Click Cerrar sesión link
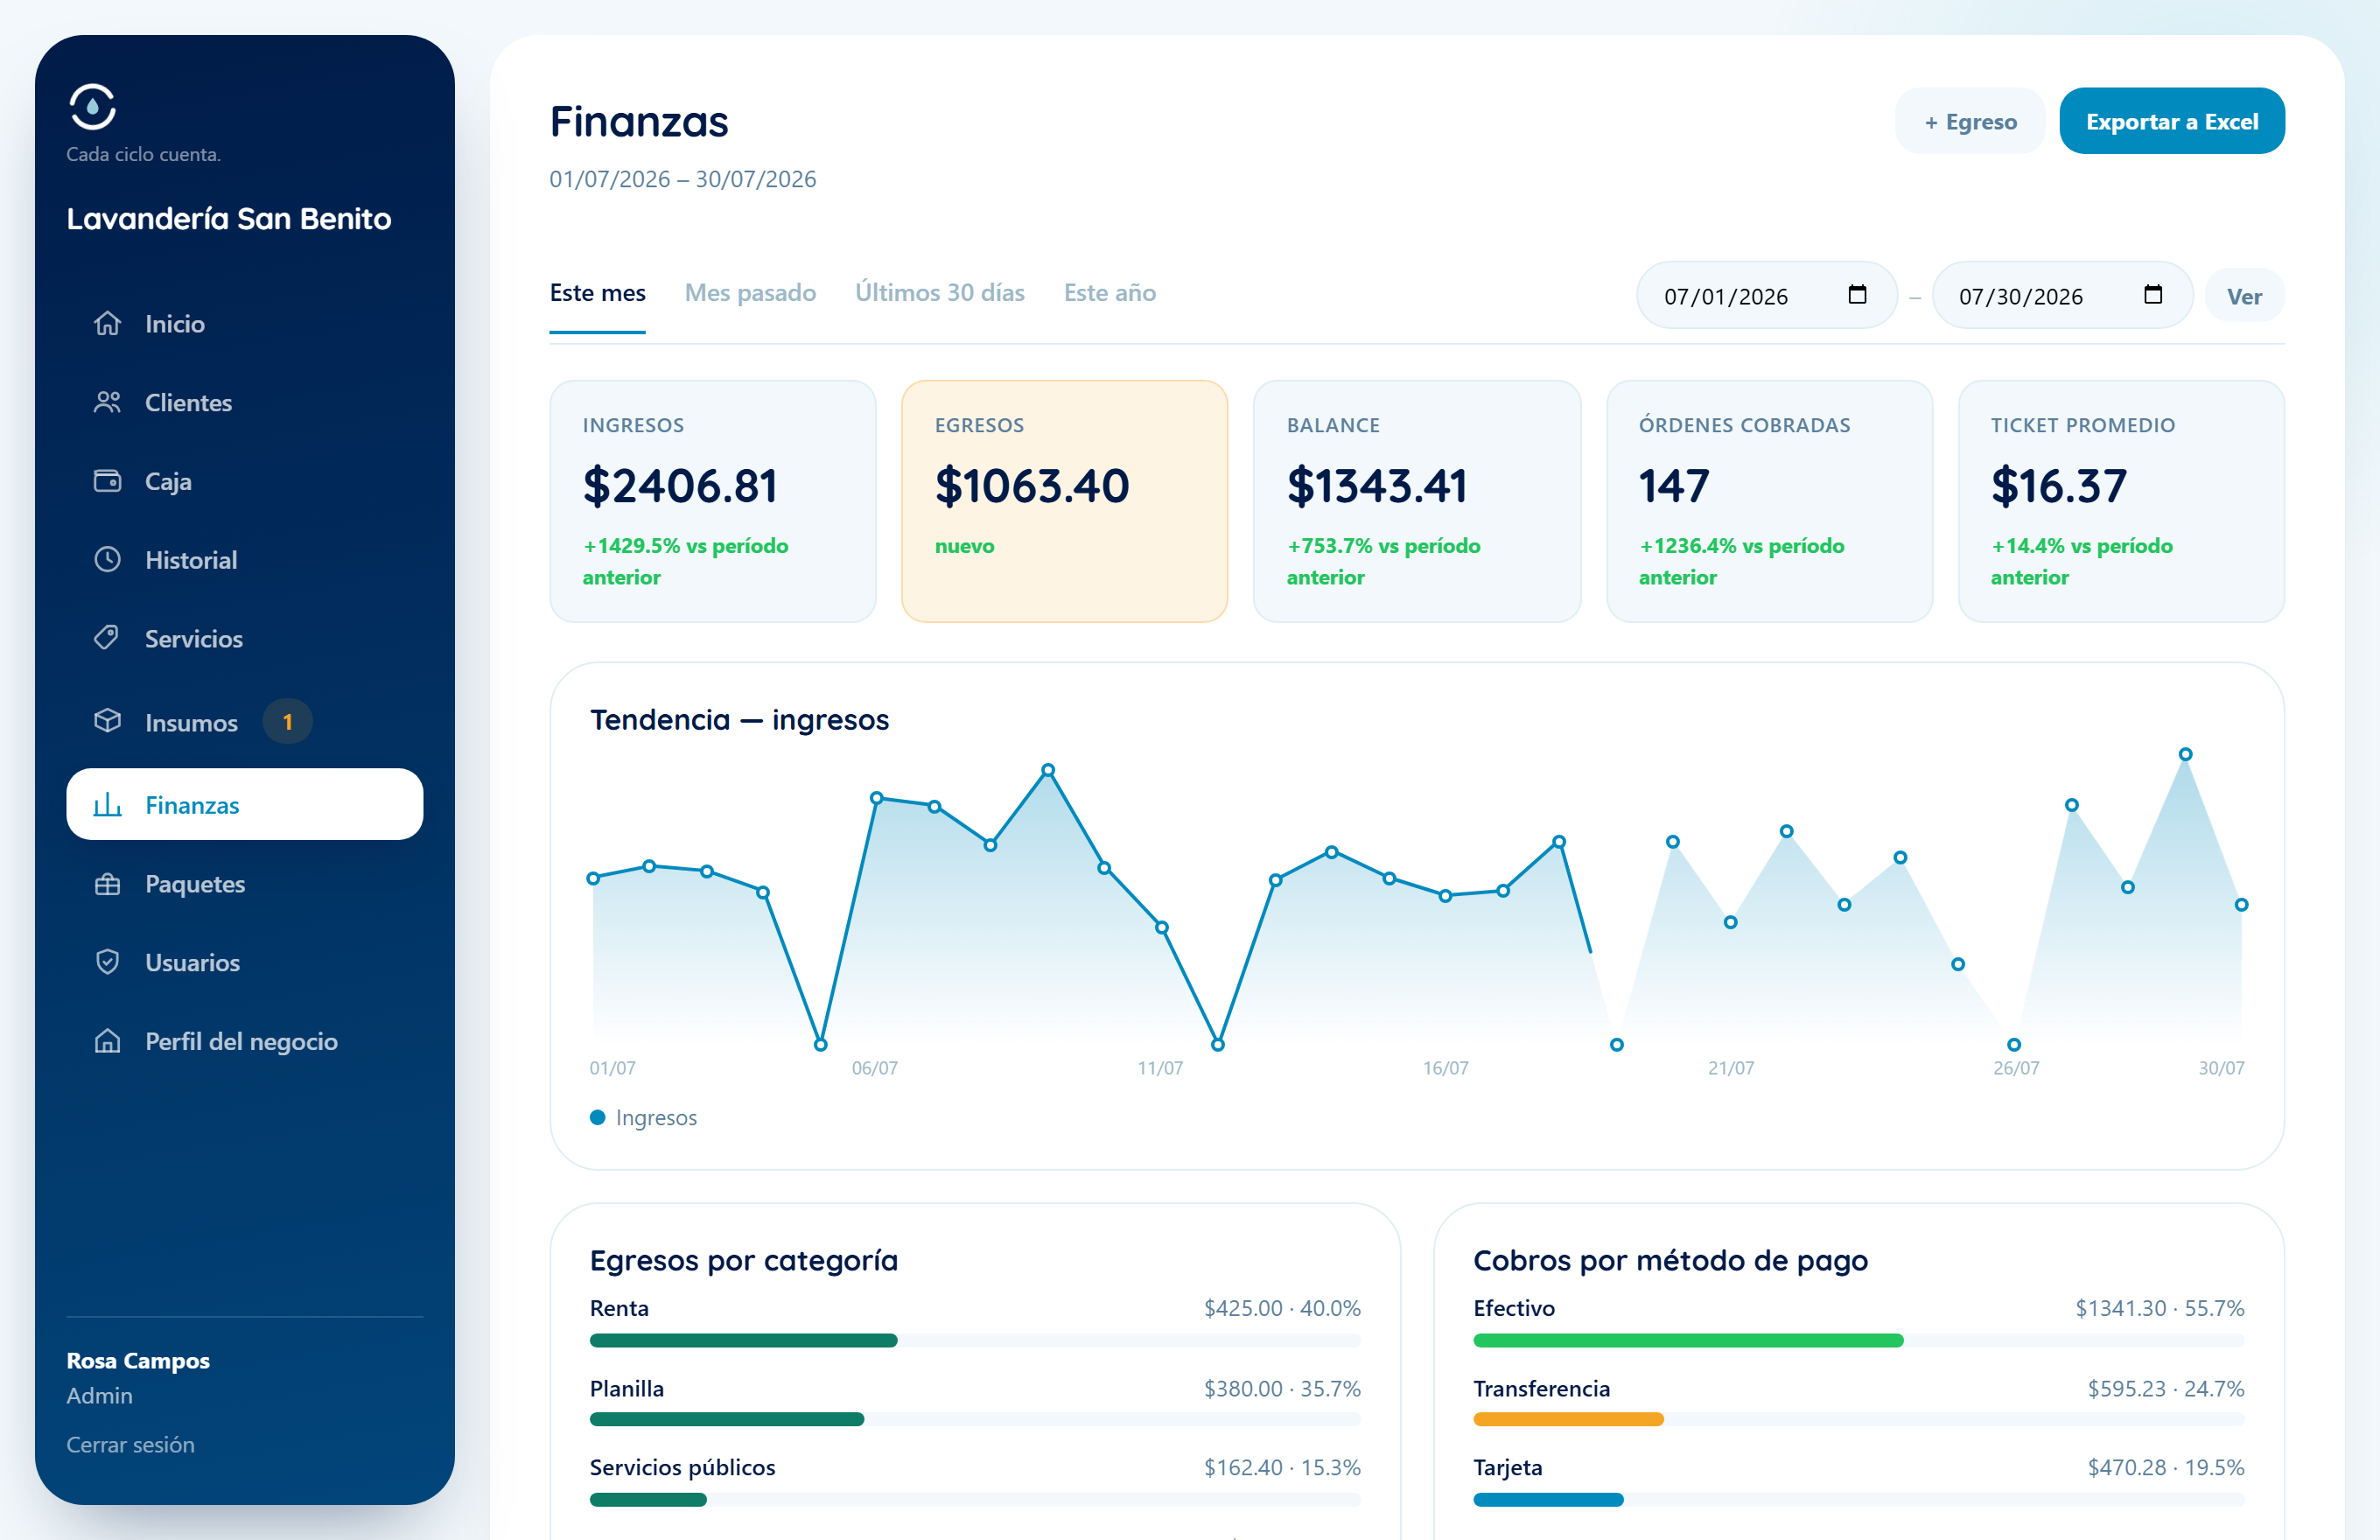2380x1540 pixels. [130, 1444]
